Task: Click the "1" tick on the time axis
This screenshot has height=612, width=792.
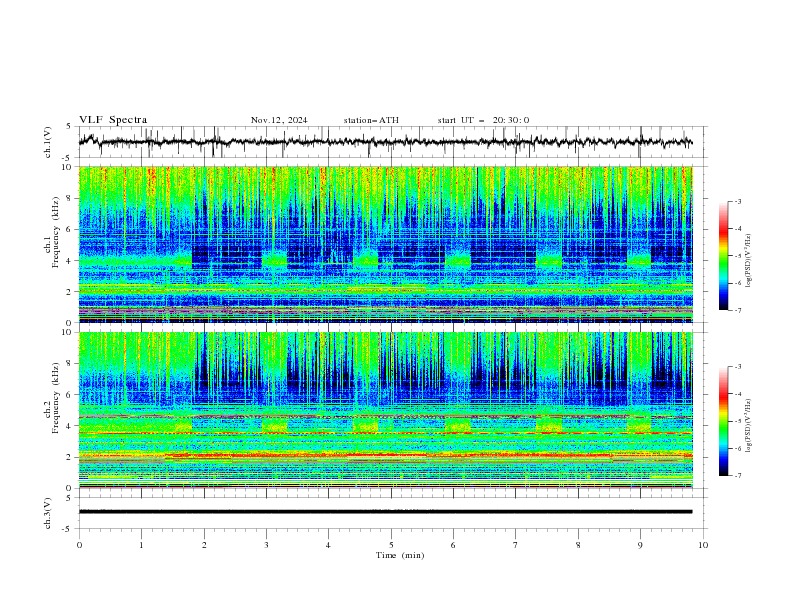Action: (x=141, y=545)
